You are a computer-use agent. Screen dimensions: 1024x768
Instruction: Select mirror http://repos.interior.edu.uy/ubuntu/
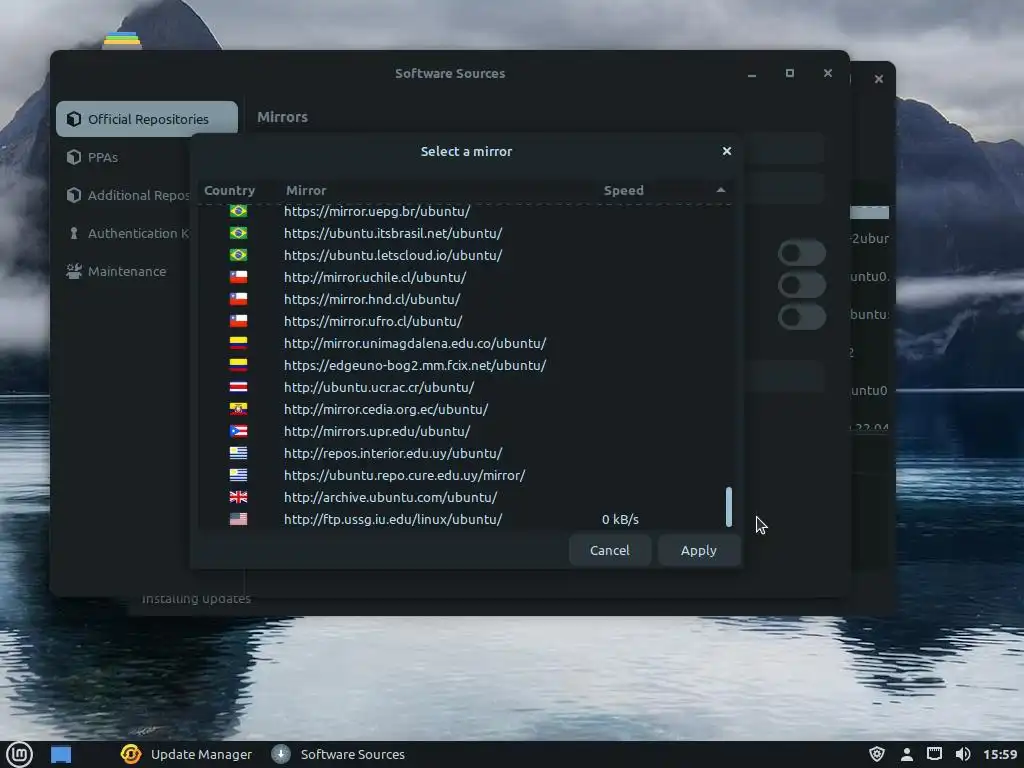393,453
